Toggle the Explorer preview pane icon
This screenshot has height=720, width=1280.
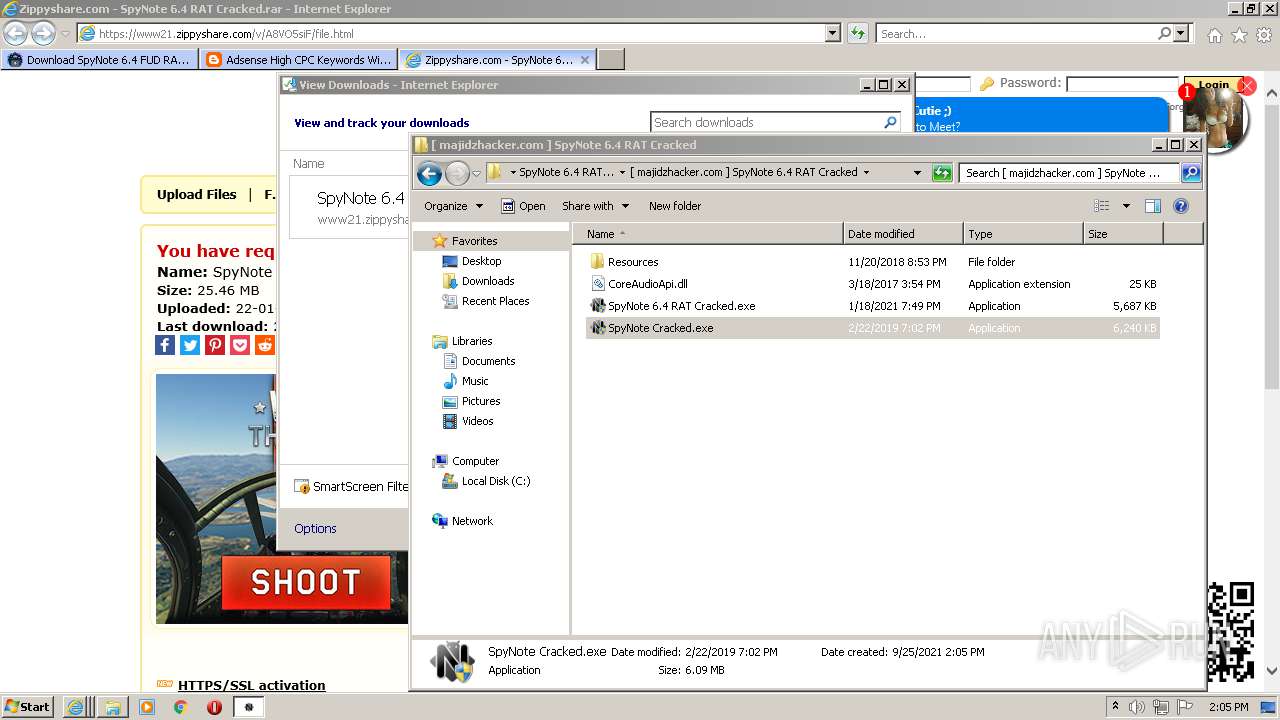[x=1152, y=206]
